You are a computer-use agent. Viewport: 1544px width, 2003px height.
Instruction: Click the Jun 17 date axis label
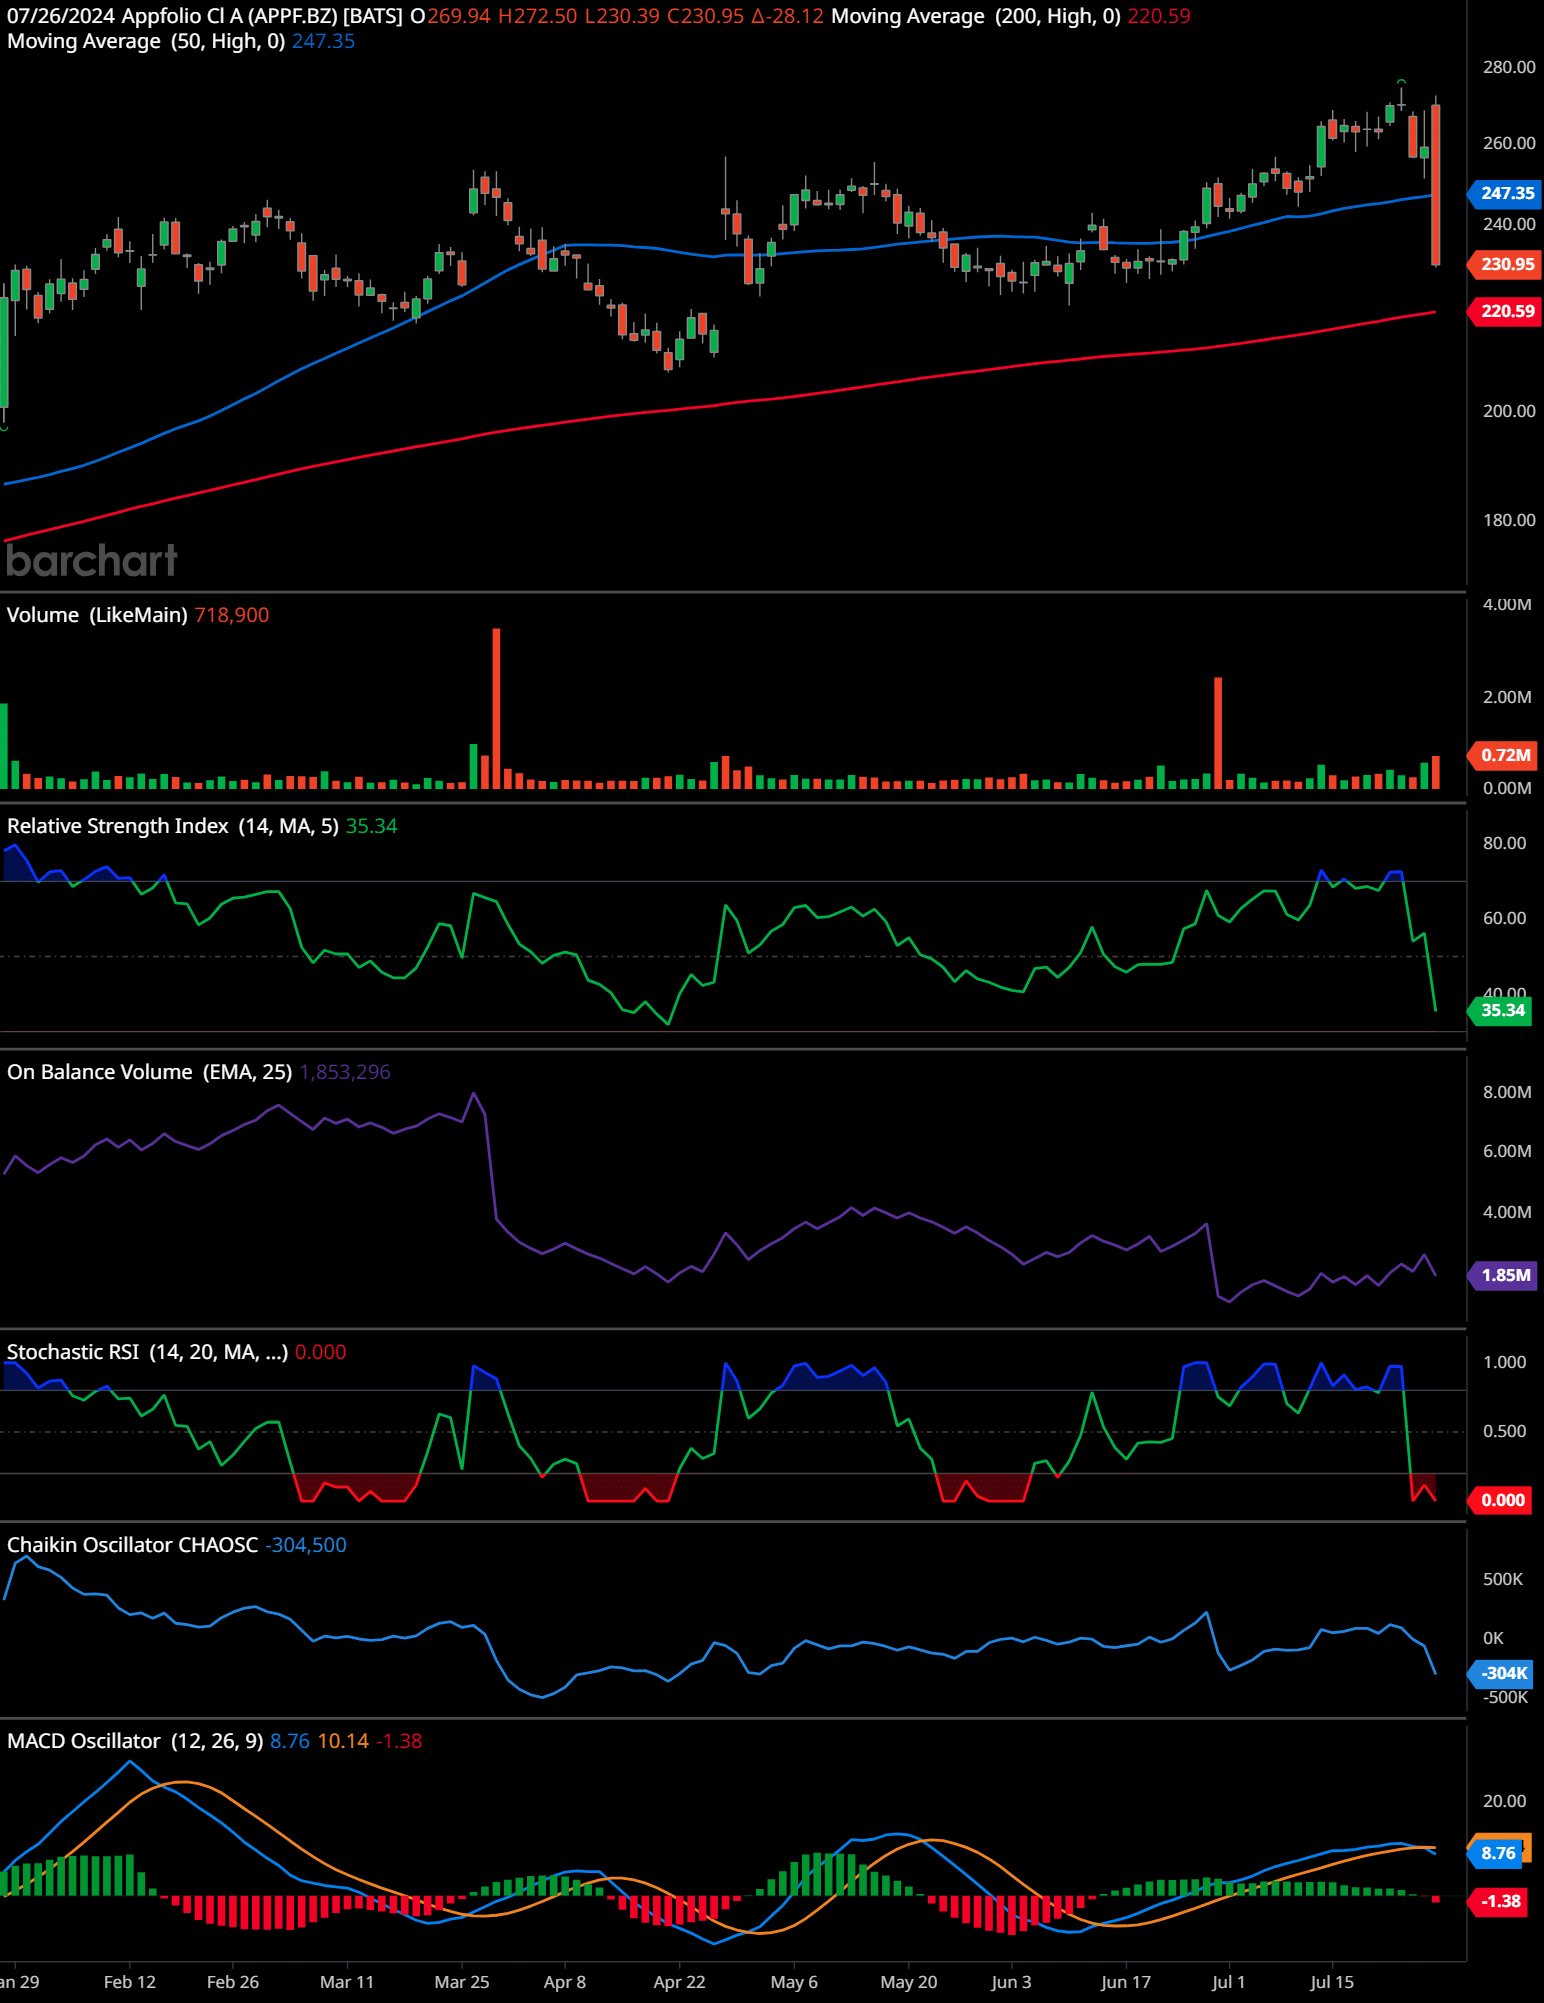[x=1126, y=1982]
